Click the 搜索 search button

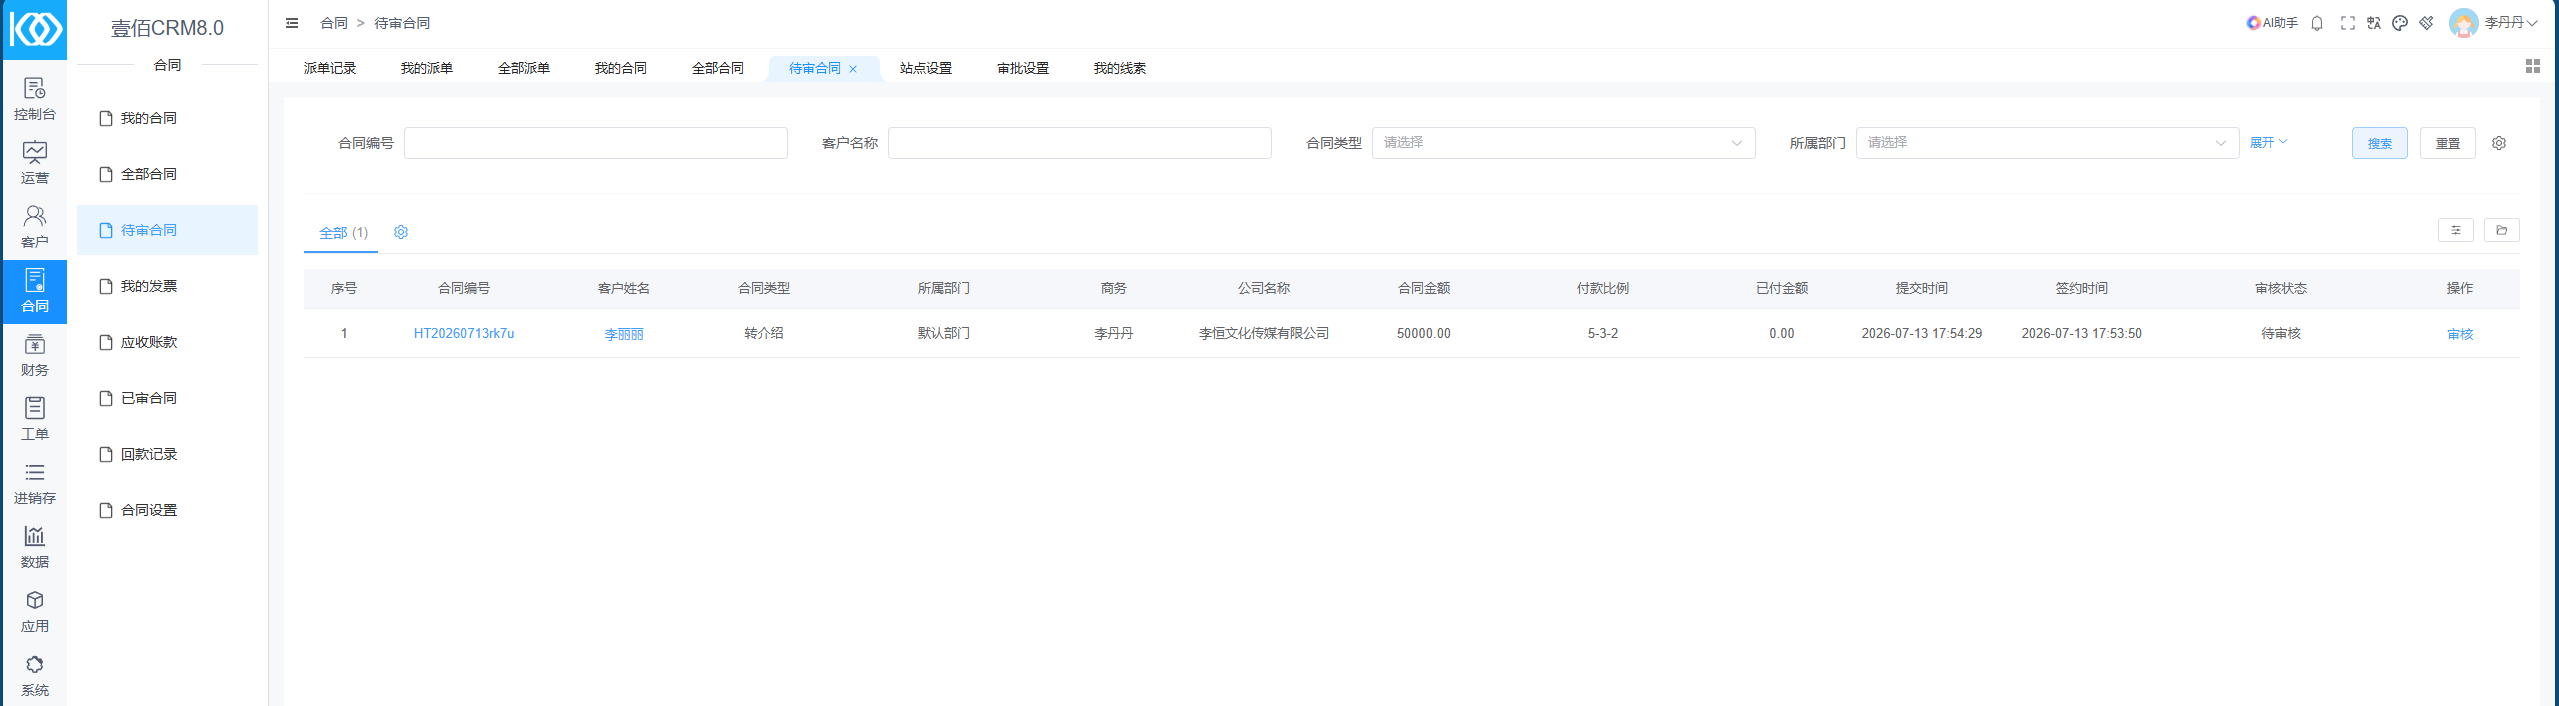click(x=2380, y=143)
